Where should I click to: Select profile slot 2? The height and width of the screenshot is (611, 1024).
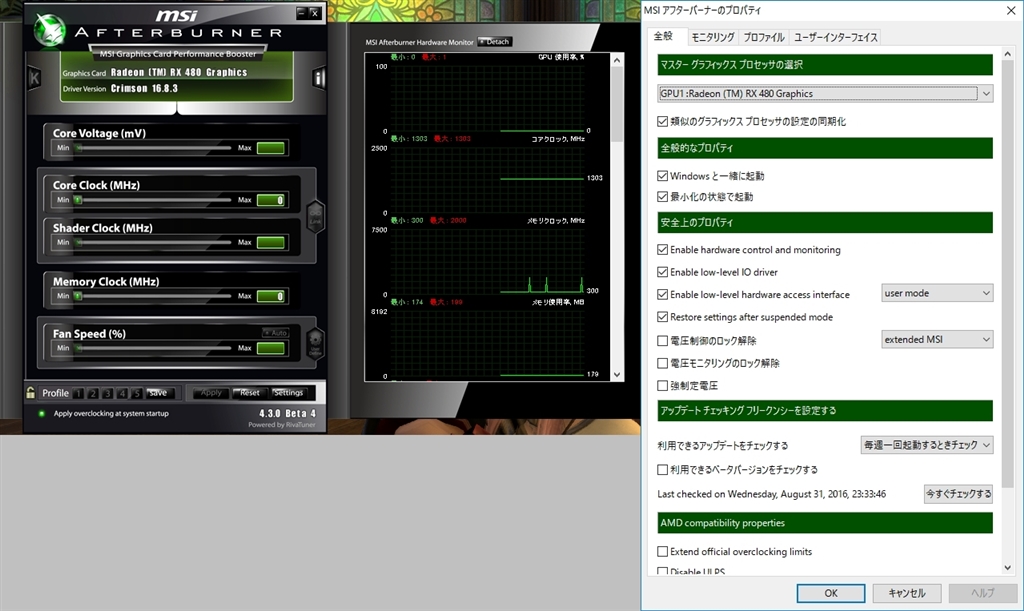coord(93,393)
